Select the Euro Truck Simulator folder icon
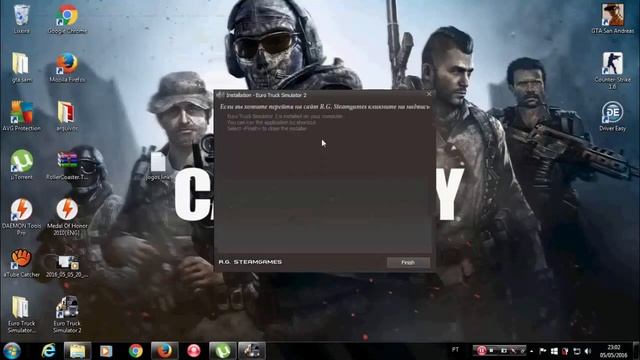 (21, 314)
